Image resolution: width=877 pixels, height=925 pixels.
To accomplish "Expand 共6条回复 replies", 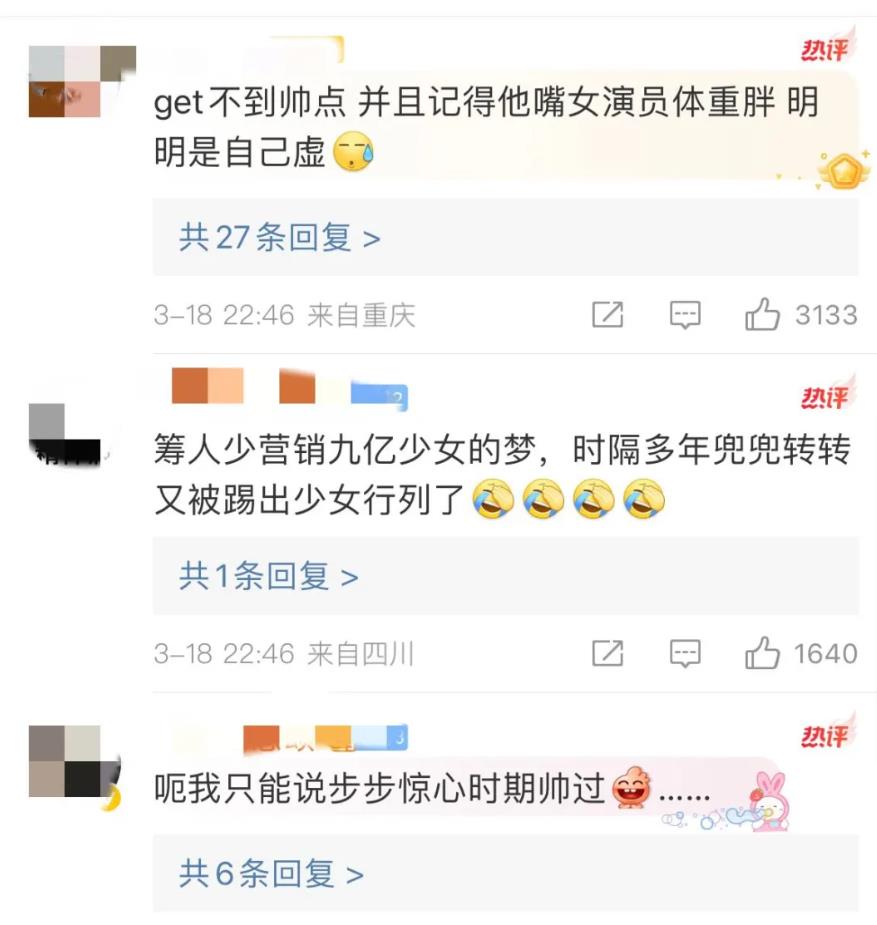I will 271,873.
